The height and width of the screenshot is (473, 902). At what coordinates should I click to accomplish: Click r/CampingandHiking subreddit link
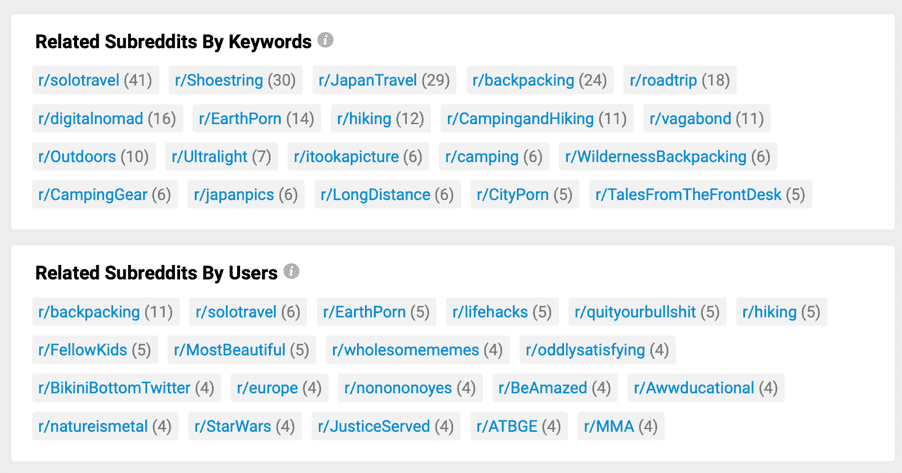[x=520, y=119]
